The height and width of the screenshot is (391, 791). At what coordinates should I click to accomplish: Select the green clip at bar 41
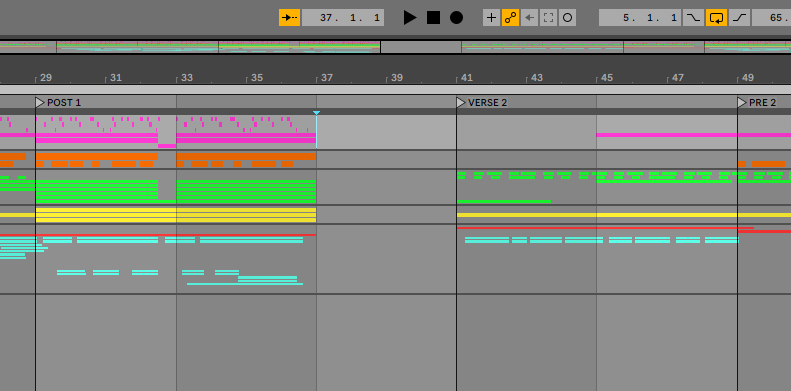tap(527, 188)
